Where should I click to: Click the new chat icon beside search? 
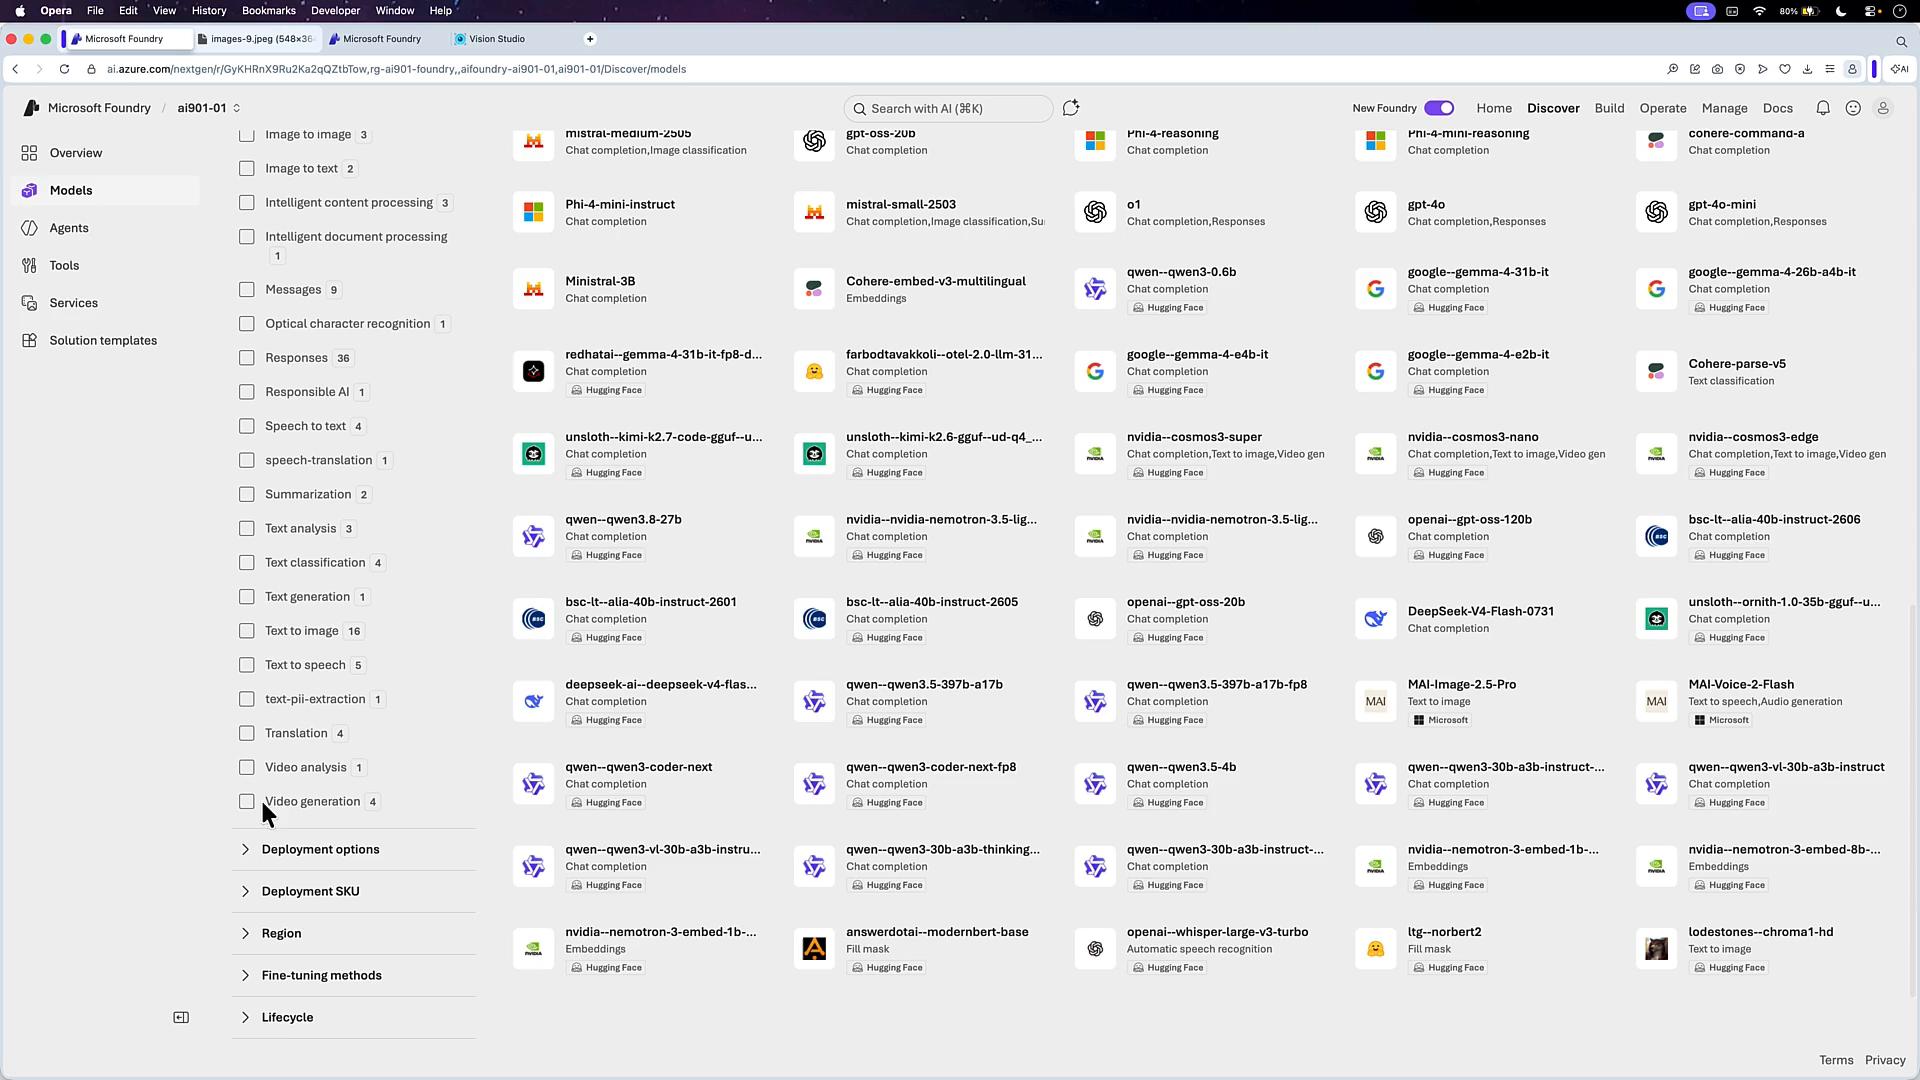click(1071, 108)
